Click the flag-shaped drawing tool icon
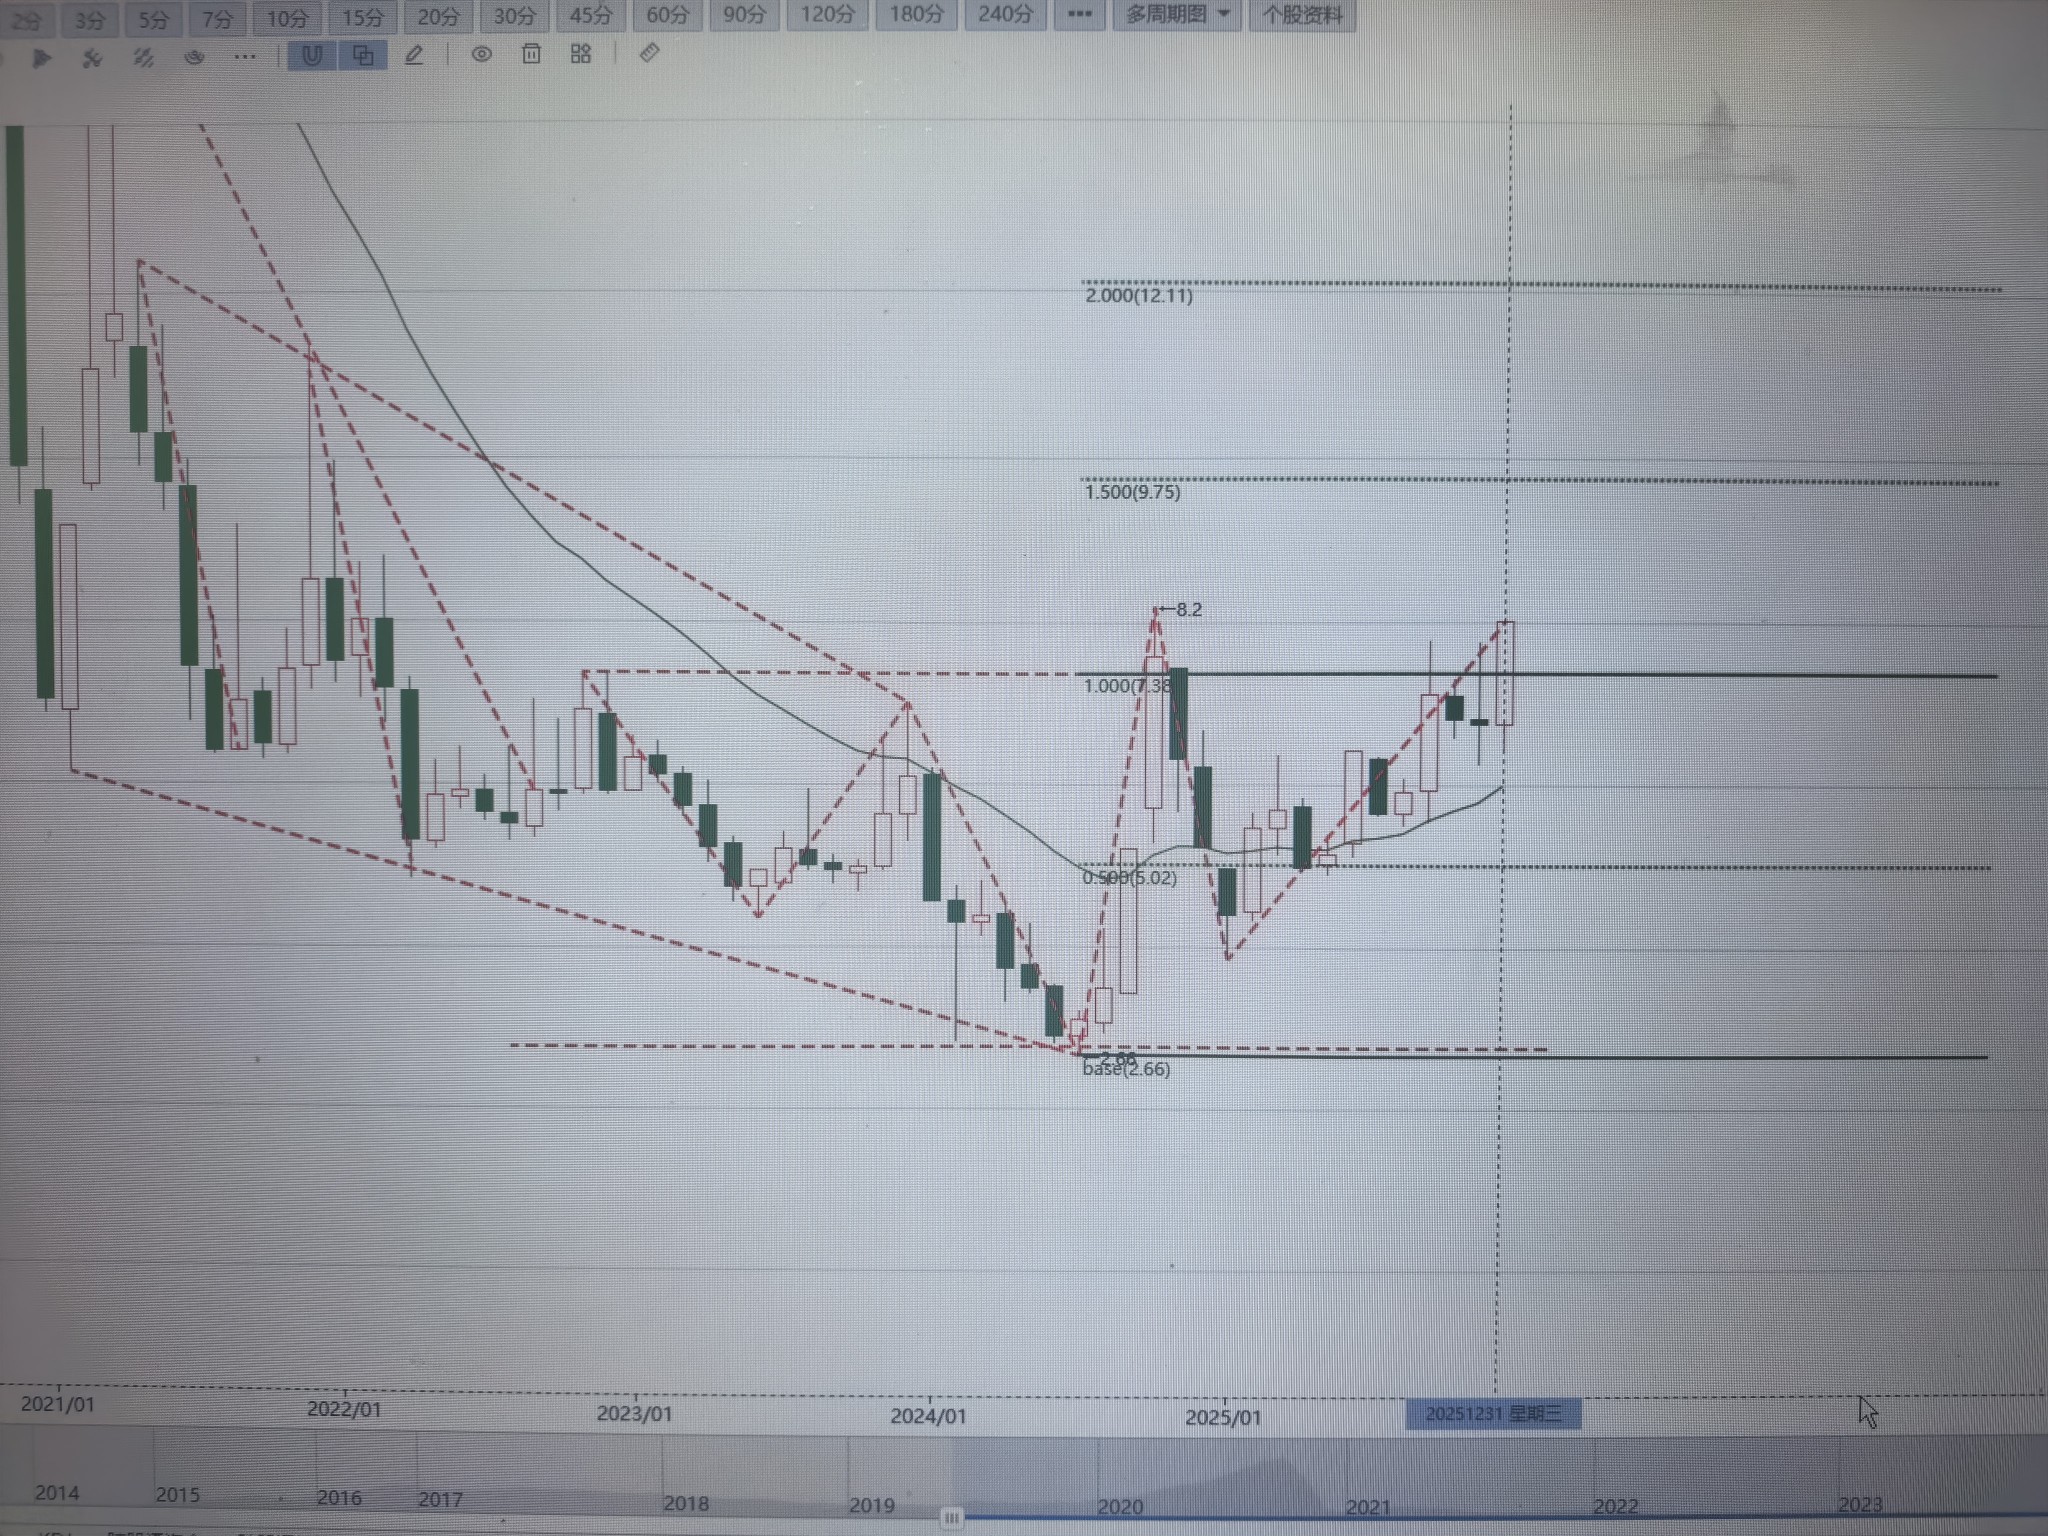Image resolution: width=2048 pixels, height=1536 pixels. pyautogui.click(x=42, y=59)
